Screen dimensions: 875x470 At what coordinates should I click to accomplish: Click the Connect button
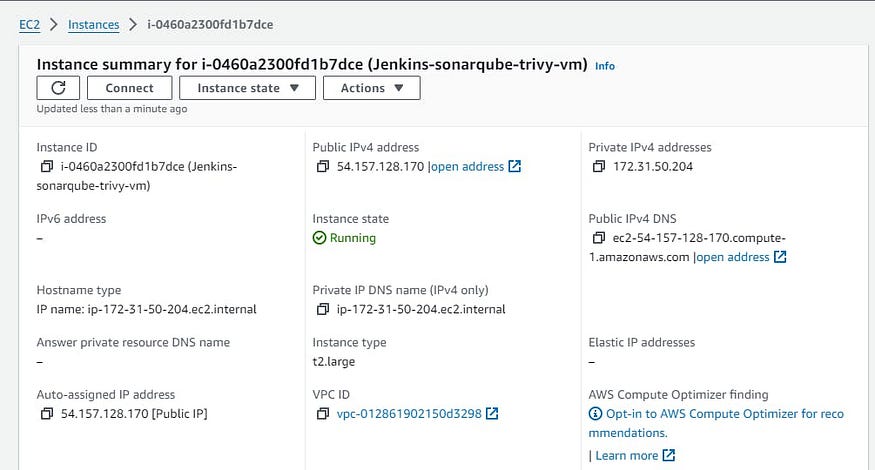tap(129, 88)
